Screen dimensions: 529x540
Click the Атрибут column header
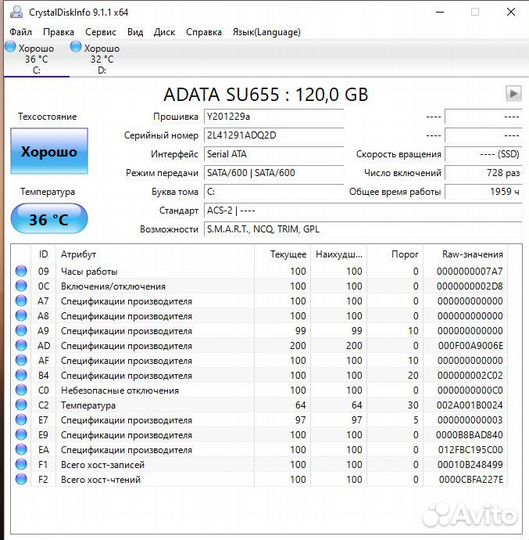[x=155, y=255]
